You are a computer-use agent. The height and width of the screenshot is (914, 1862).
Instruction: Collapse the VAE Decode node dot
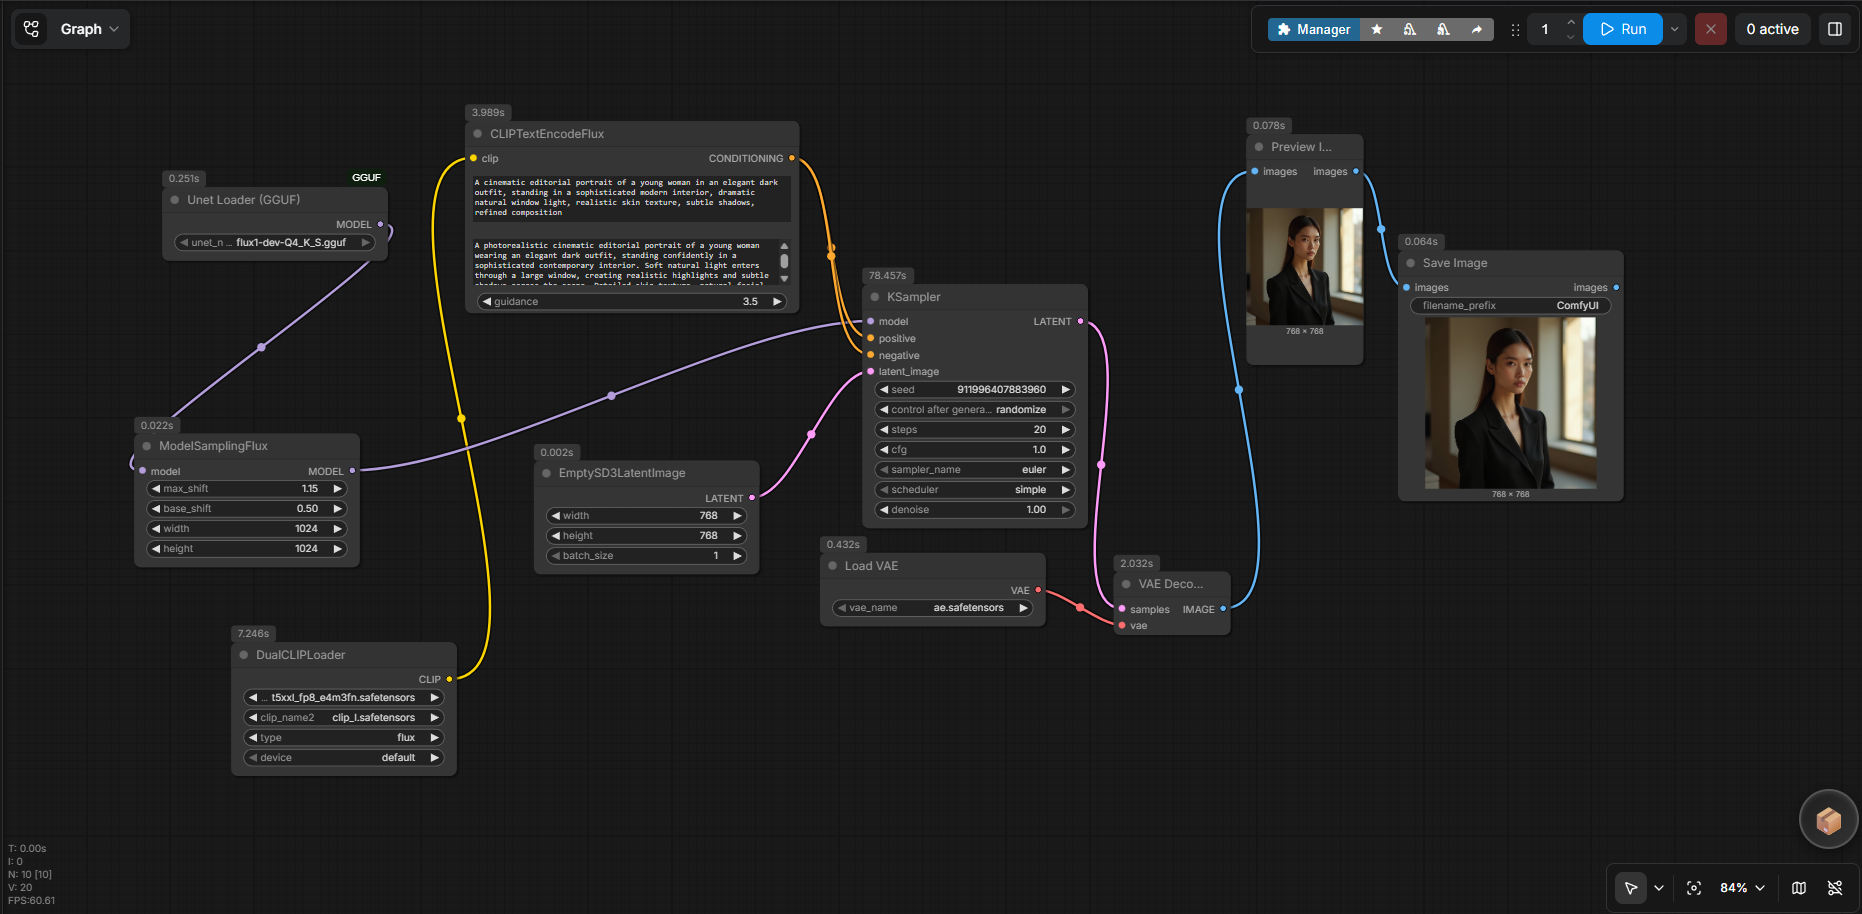click(1126, 584)
